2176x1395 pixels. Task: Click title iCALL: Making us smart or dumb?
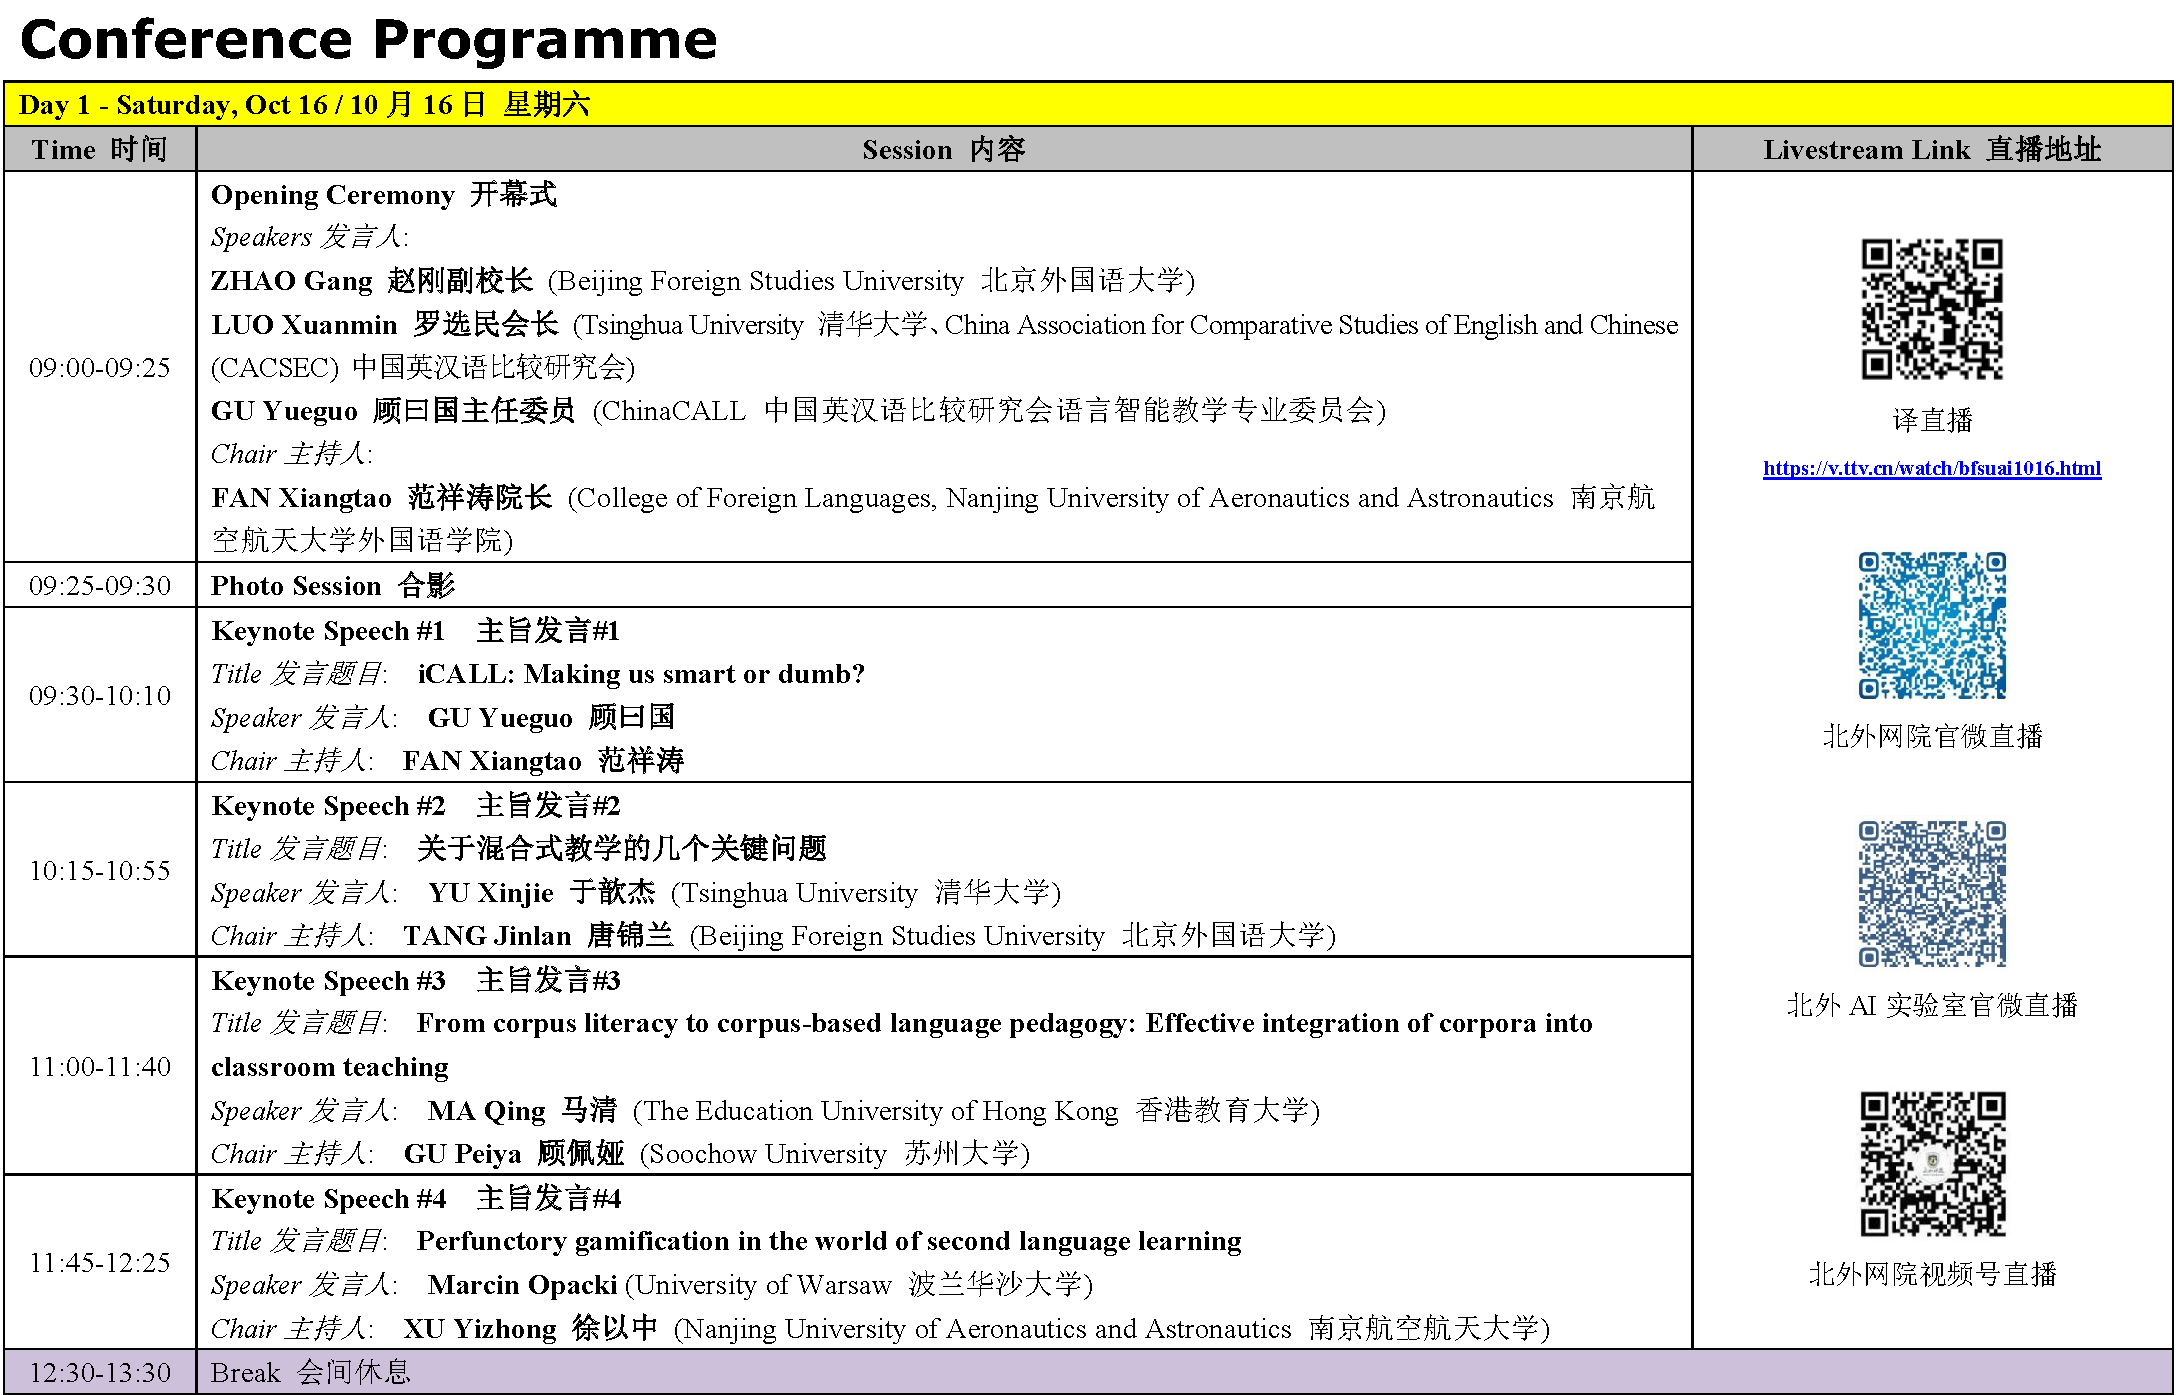(x=641, y=673)
